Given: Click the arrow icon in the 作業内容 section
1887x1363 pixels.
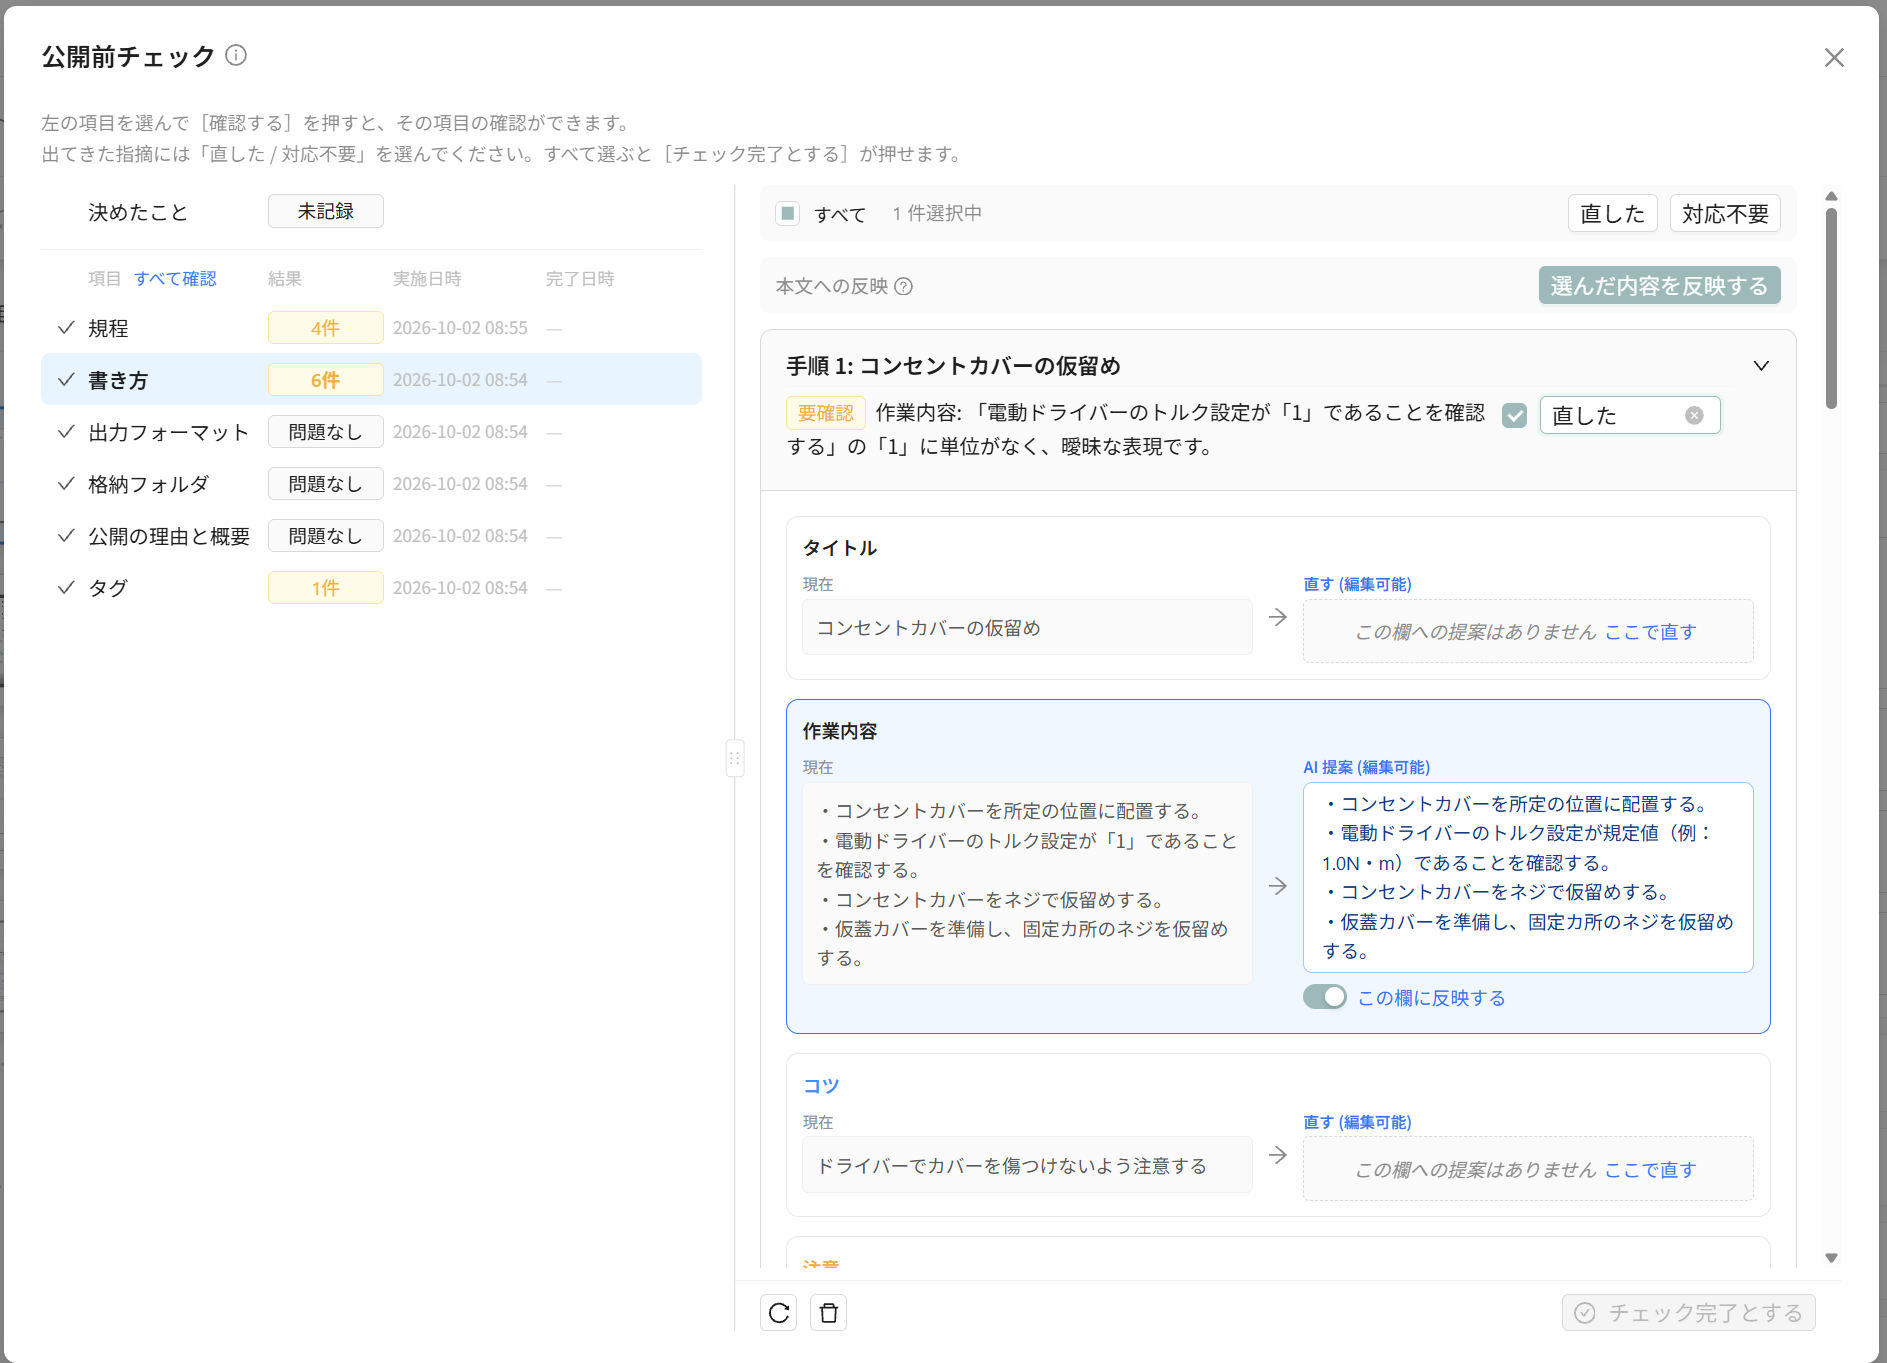Looking at the screenshot, I should tap(1277, 886).
